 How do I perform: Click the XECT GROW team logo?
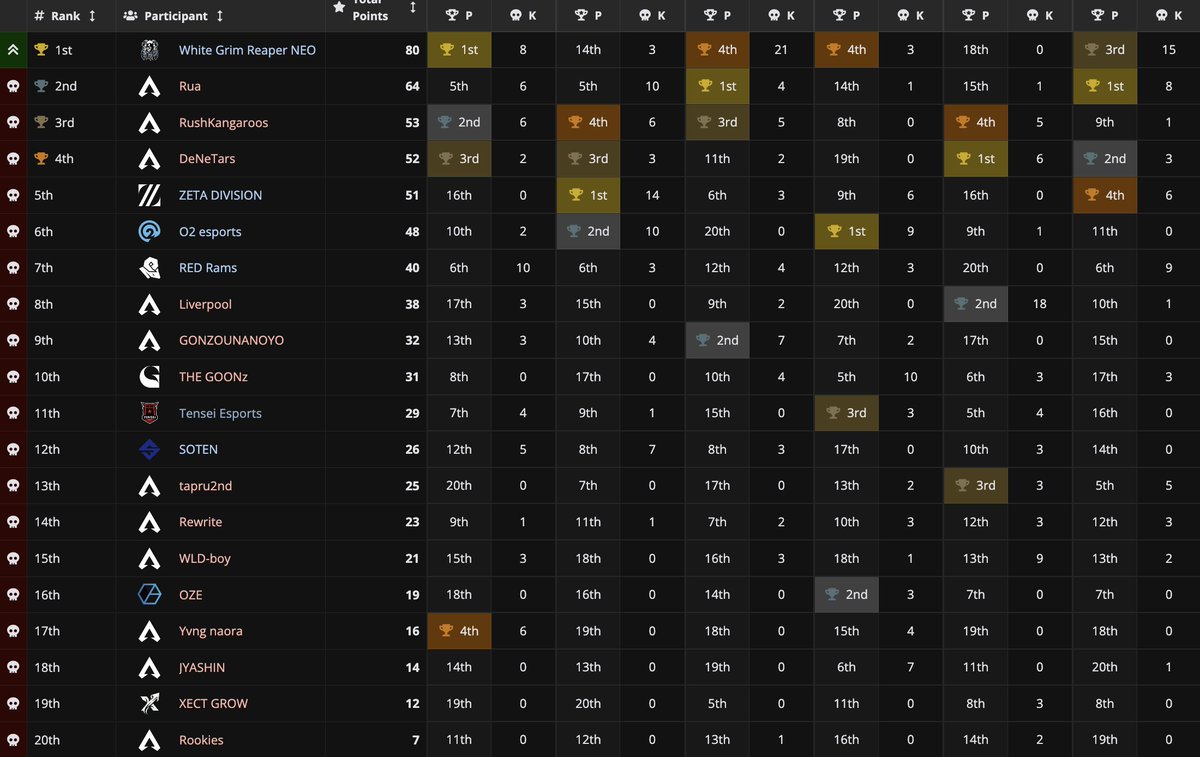(149, 704)
